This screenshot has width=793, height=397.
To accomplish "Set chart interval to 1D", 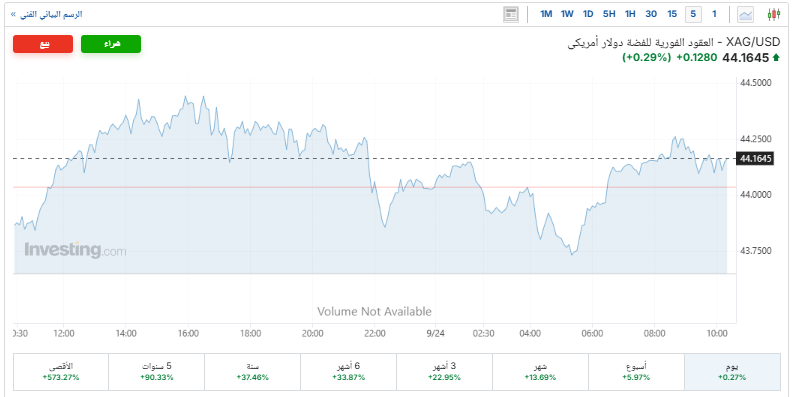I will pyautogui.click(x=588, y=14).
